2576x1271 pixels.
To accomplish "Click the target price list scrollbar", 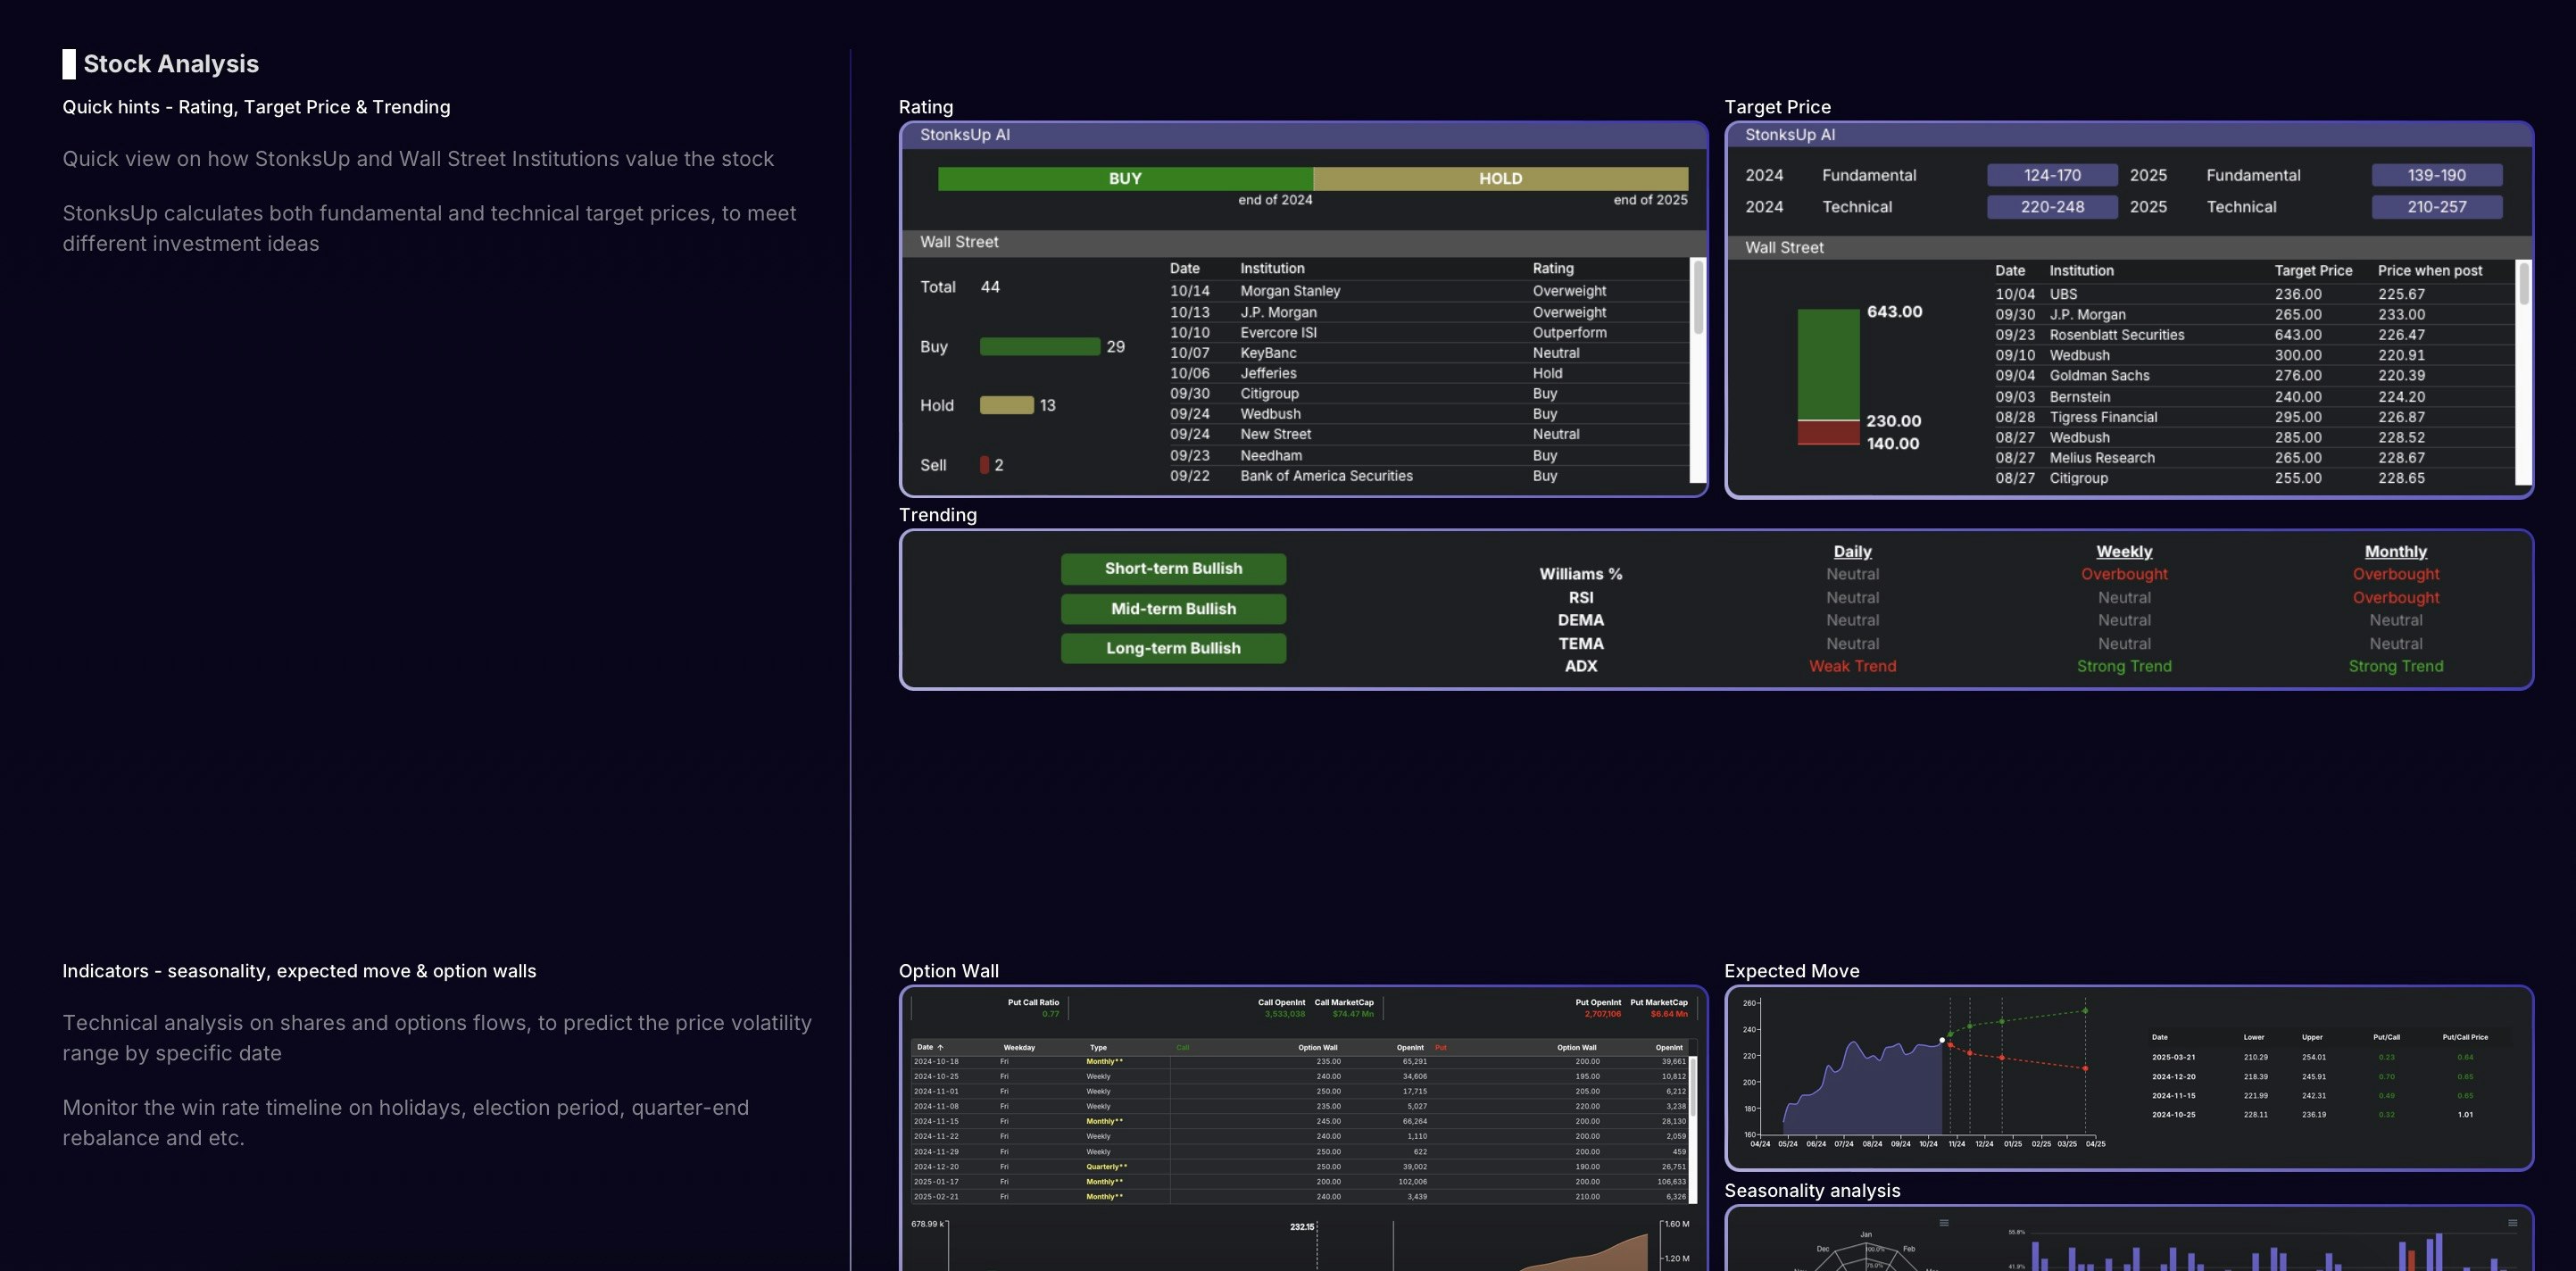I will (x=2523, y=285).
